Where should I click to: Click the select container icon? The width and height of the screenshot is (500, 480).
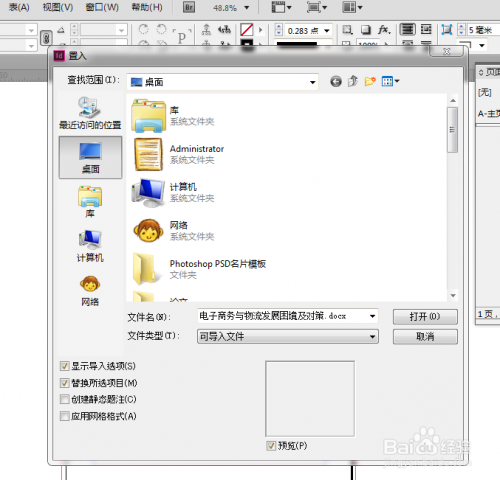[206, 30]
